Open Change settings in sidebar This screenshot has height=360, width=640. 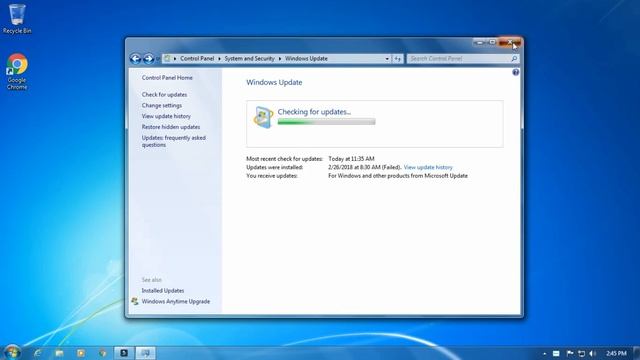click(162, 105)
